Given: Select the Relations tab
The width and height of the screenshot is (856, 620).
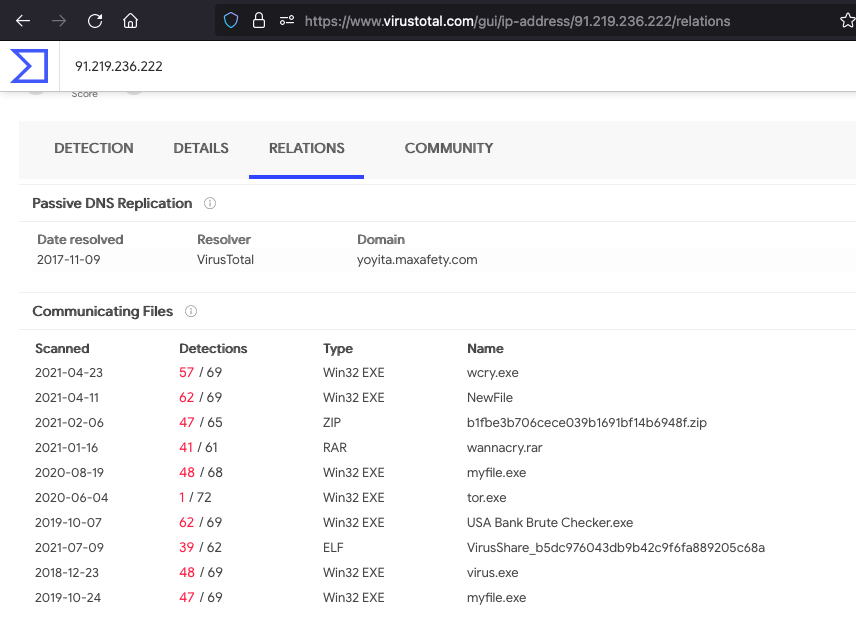Looking at the screenshot, I should coord(306,148).
